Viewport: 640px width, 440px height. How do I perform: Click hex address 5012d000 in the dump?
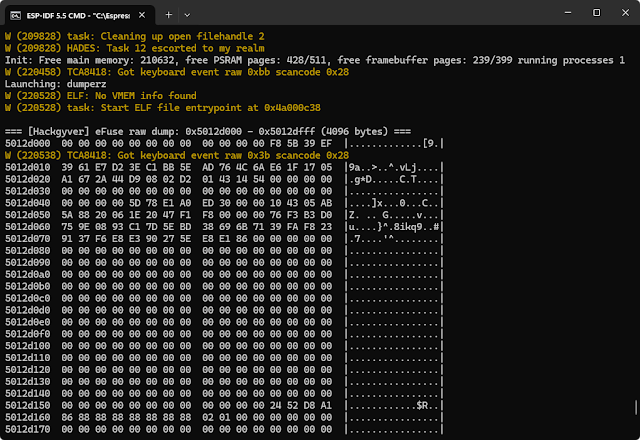[26, 143]
